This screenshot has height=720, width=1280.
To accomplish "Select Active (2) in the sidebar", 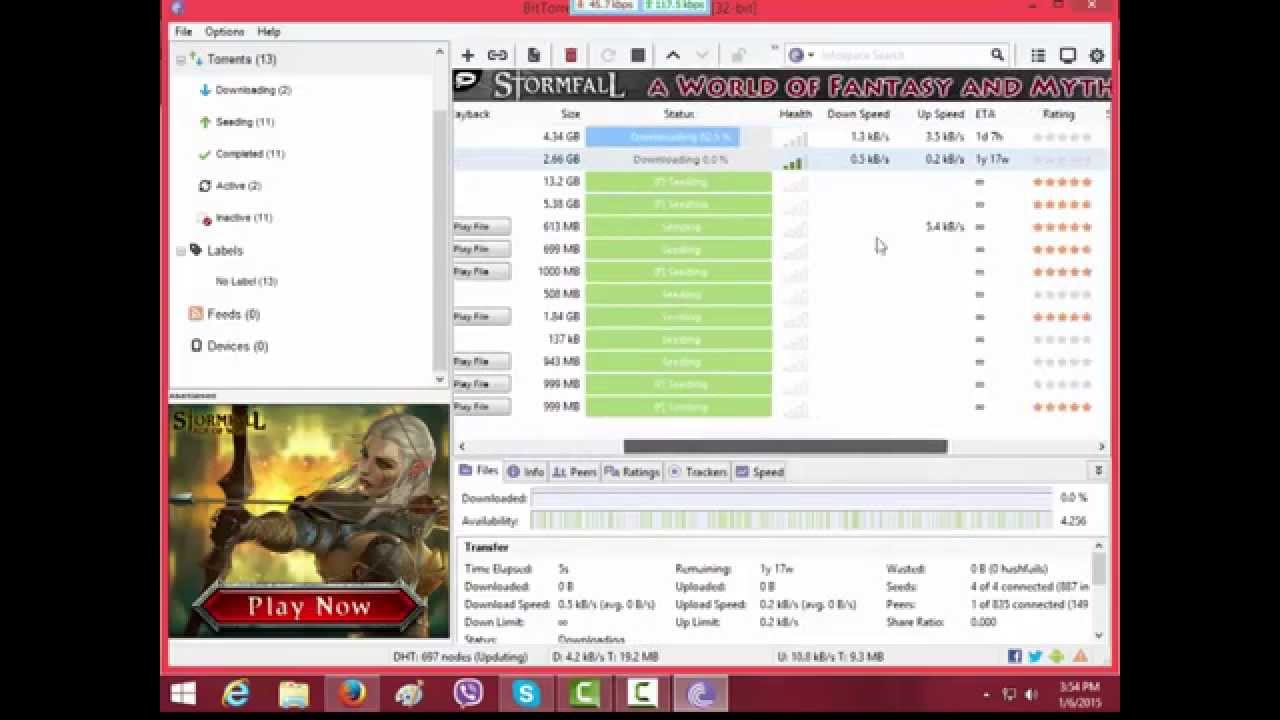I will 238,186.
